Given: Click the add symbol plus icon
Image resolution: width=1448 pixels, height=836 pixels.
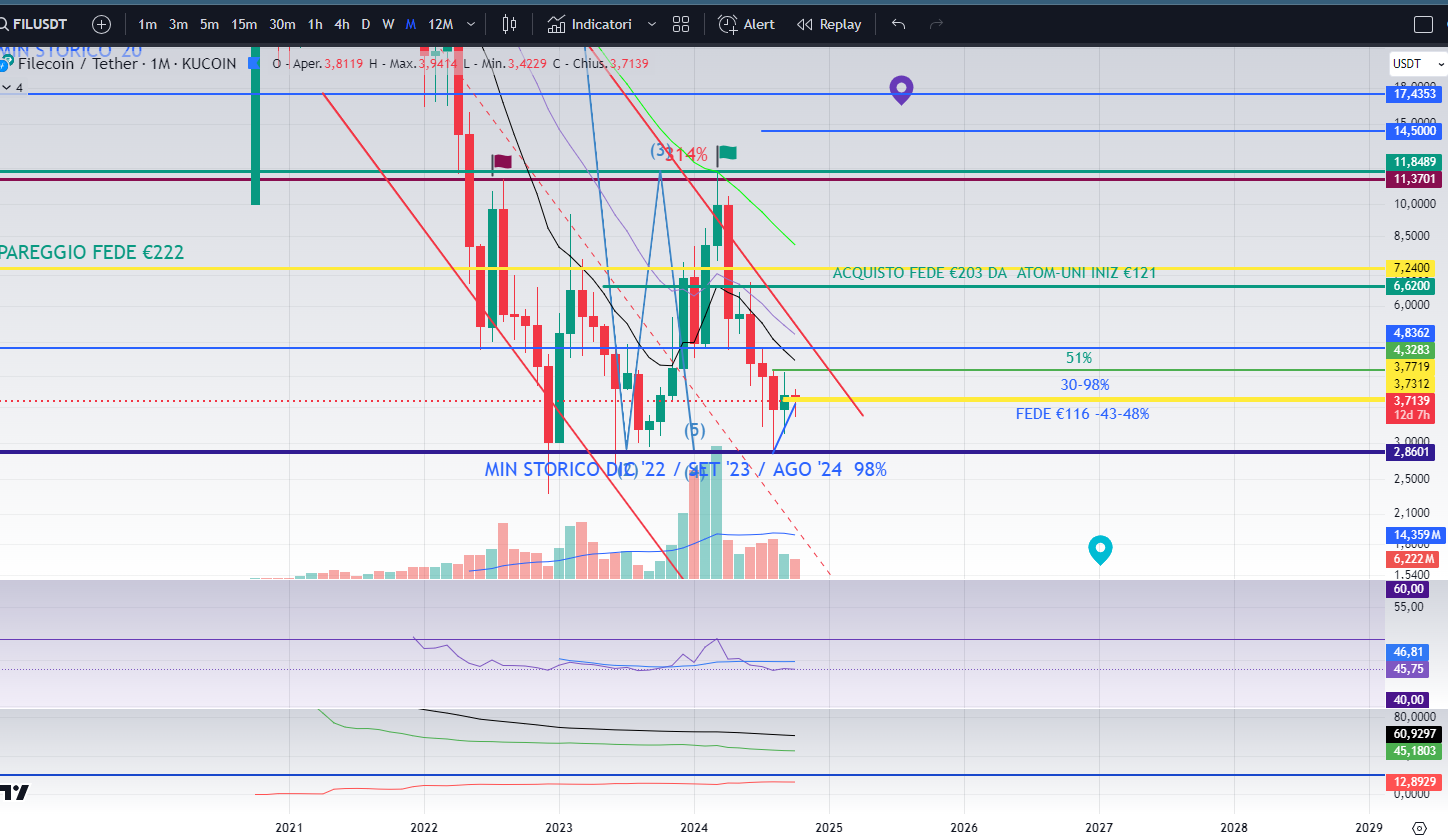Looking at the screenshot, I should (101, 24).
